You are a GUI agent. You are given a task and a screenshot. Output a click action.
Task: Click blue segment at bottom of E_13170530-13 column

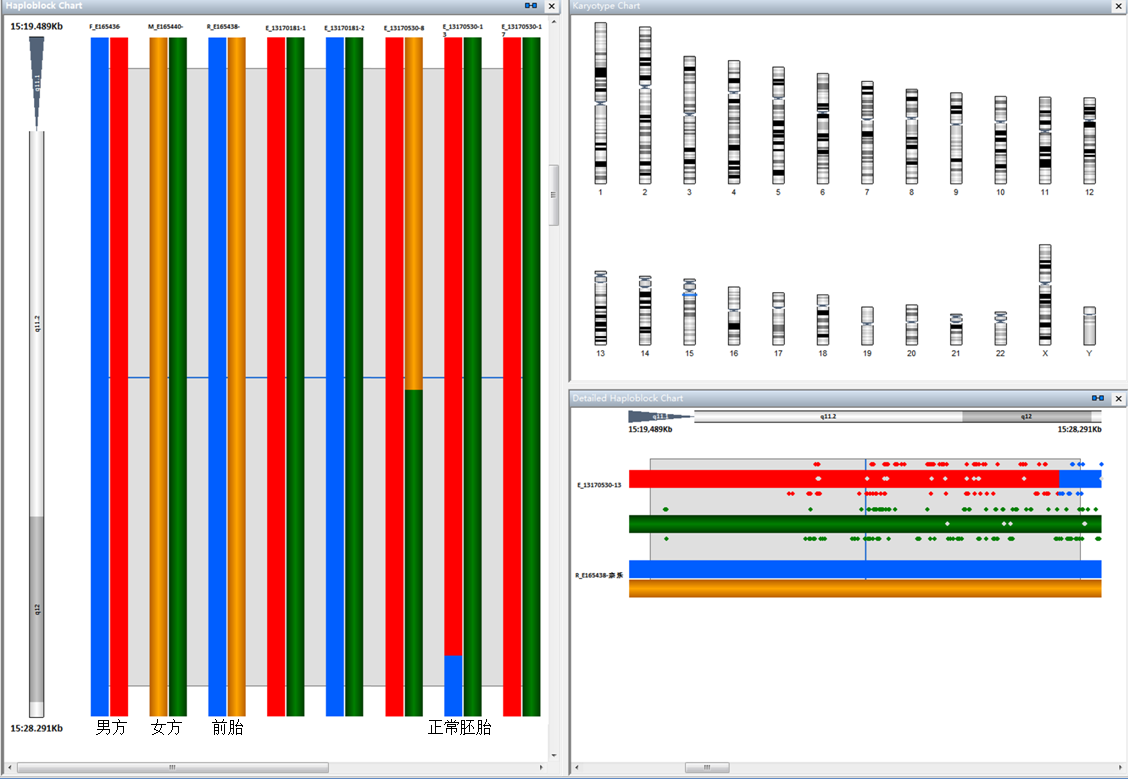coord(453,685)
